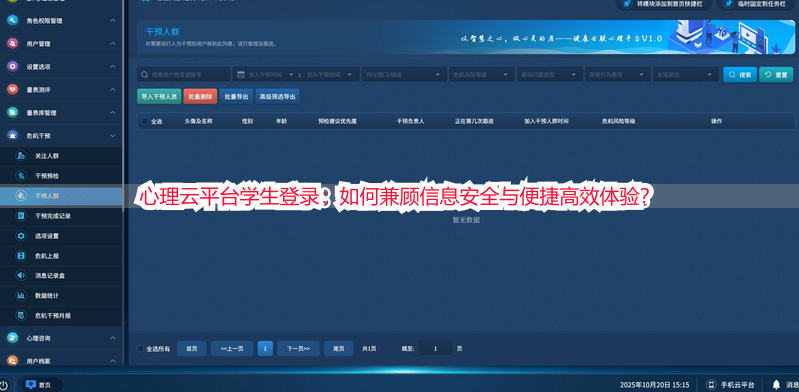799x392 pixels.
Task: Click the 跳至 page number input
Action: [x=436, y=349]
